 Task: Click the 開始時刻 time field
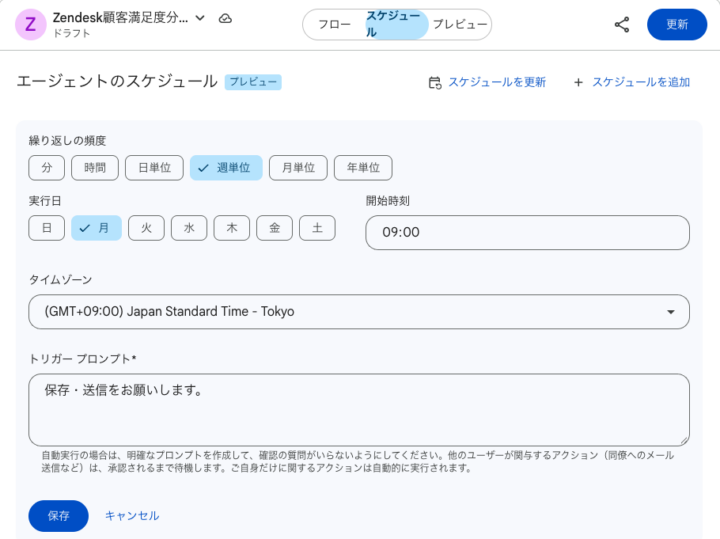pos(527,233)
